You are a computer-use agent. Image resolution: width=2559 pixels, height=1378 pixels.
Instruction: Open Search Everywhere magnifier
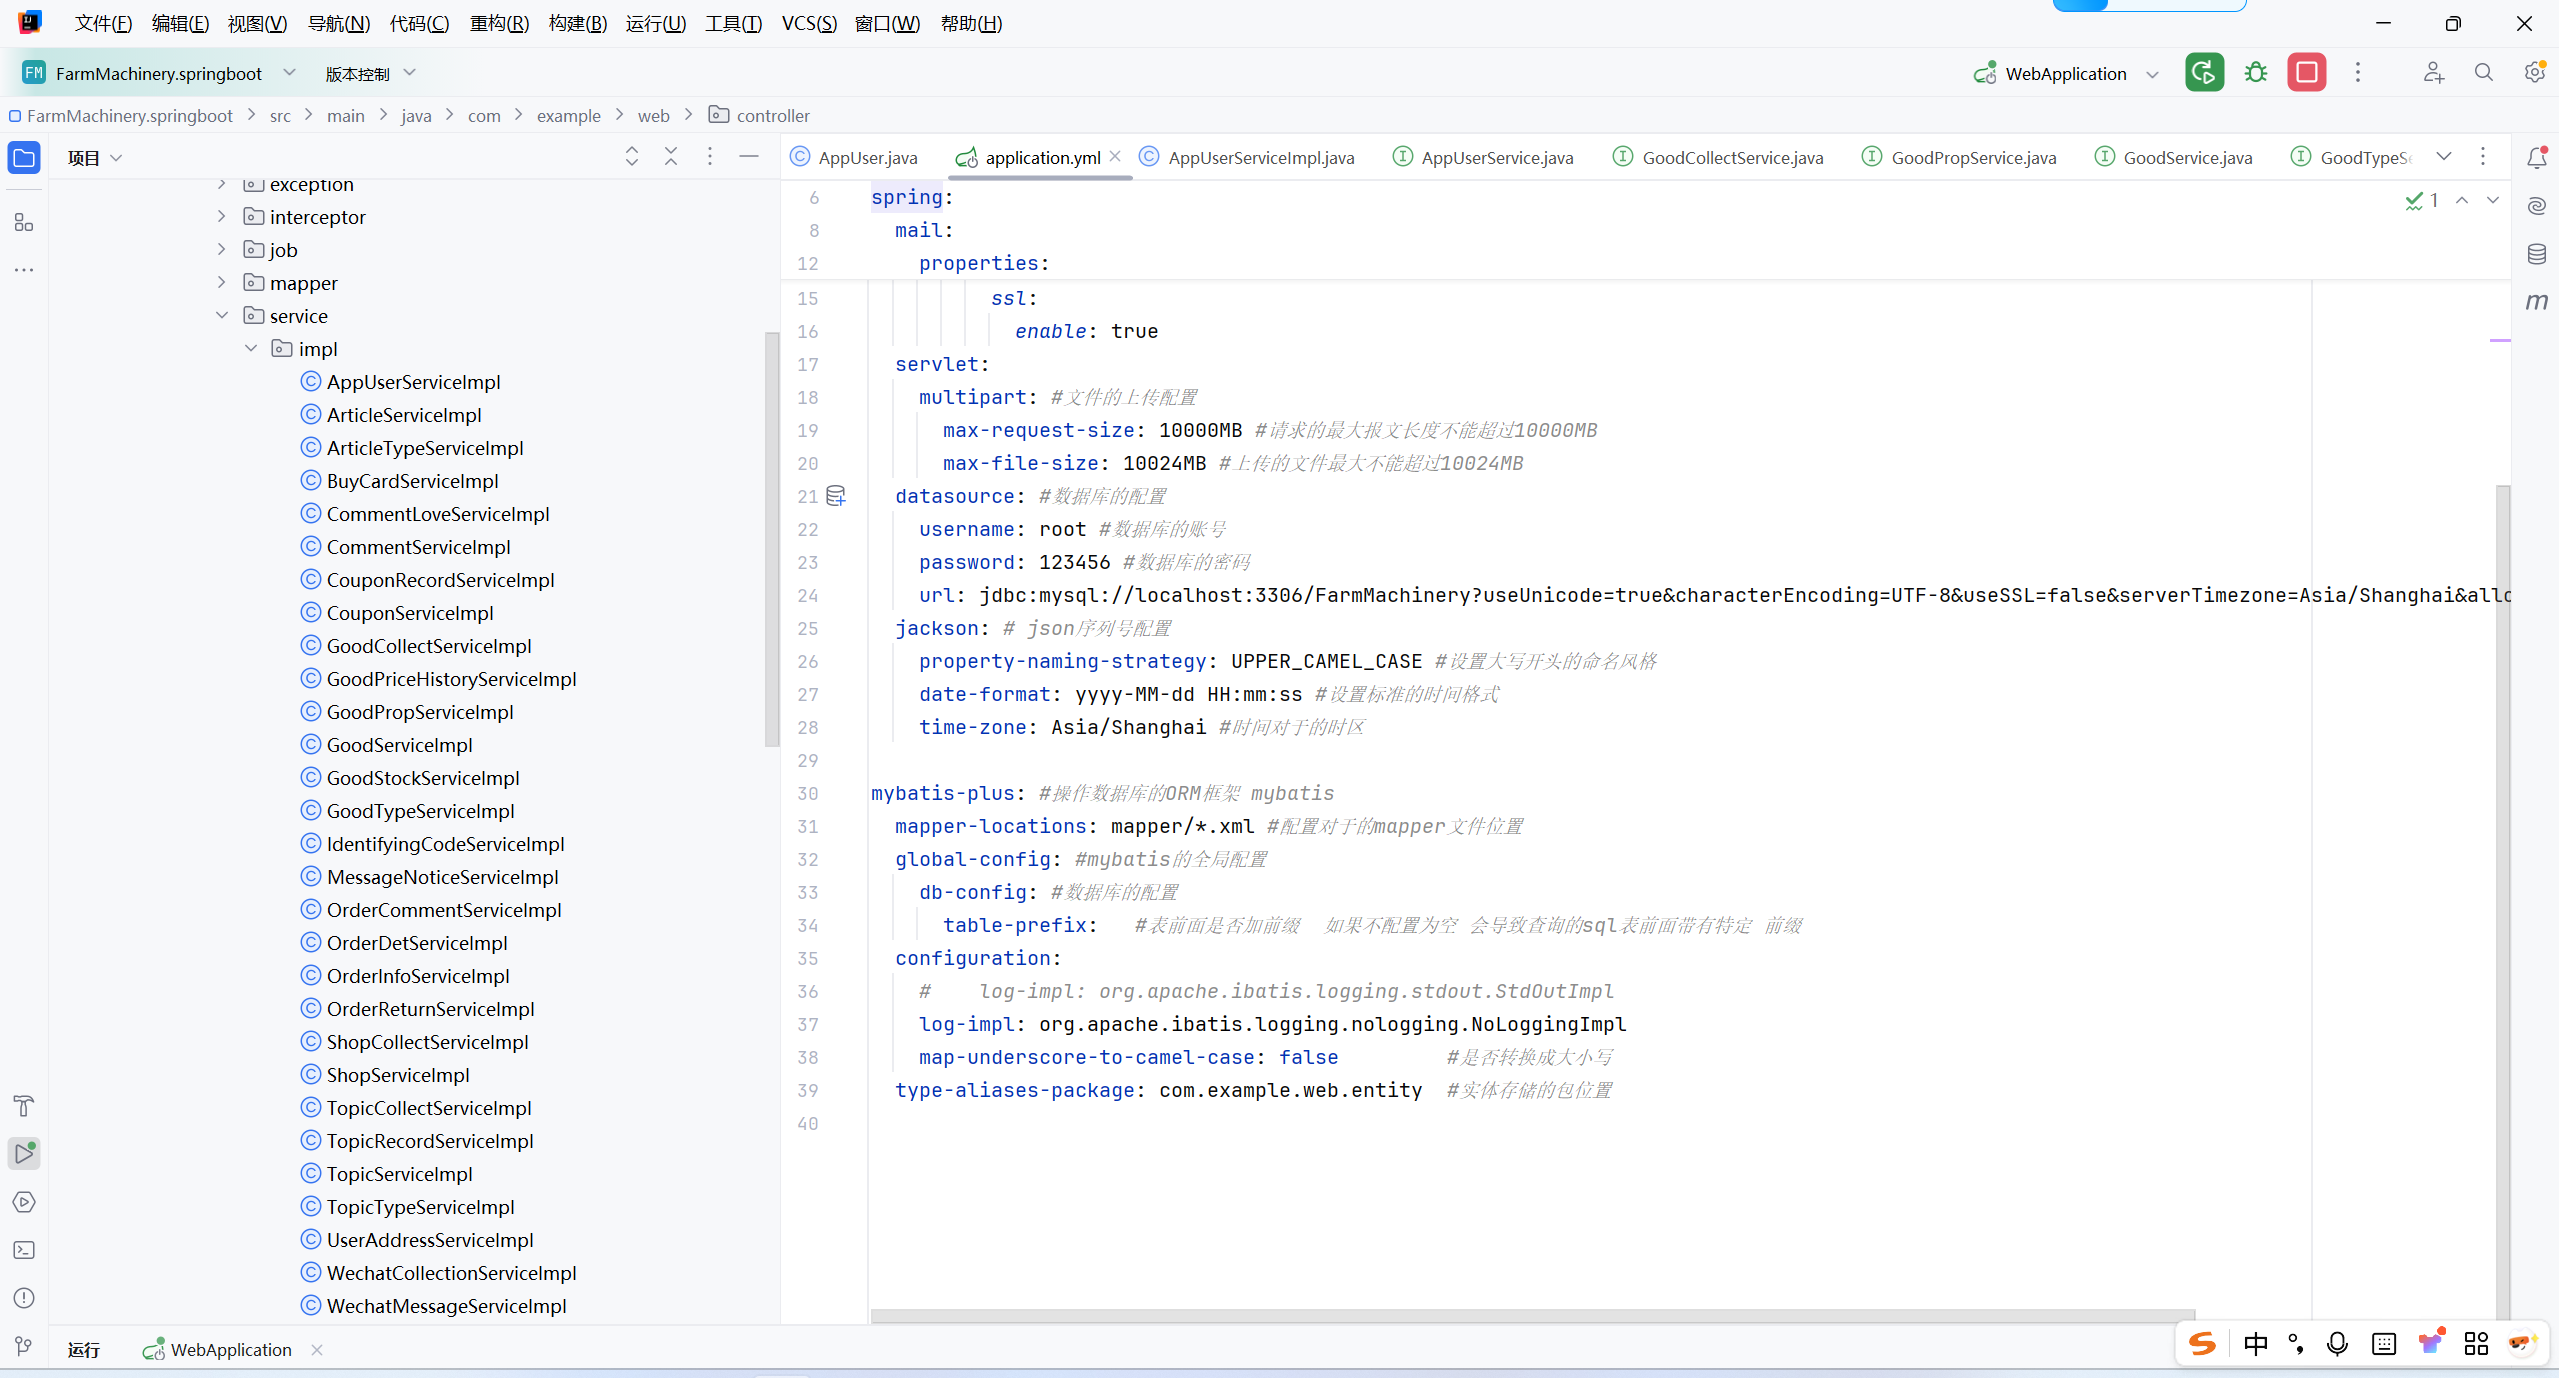coord(2483,73)
